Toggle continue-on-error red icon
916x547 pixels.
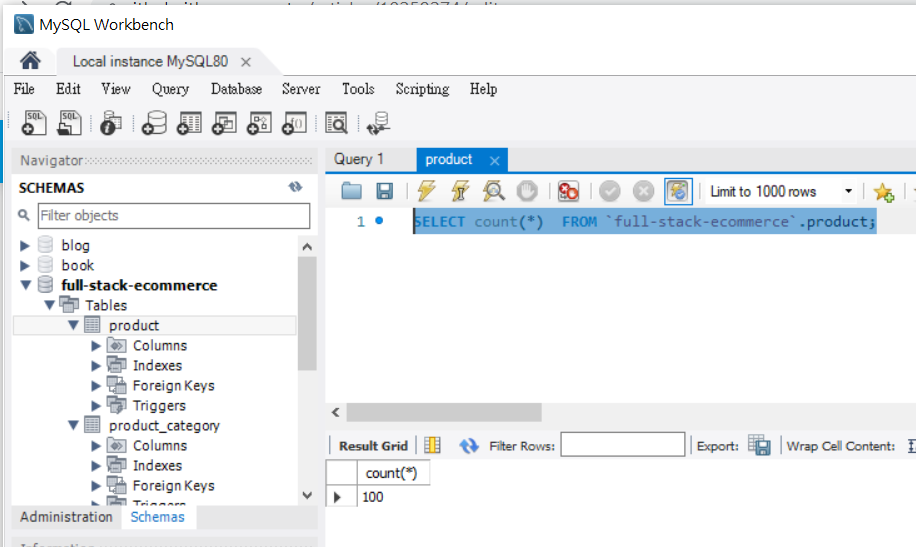pyautogui.click(x=568, y=191)
